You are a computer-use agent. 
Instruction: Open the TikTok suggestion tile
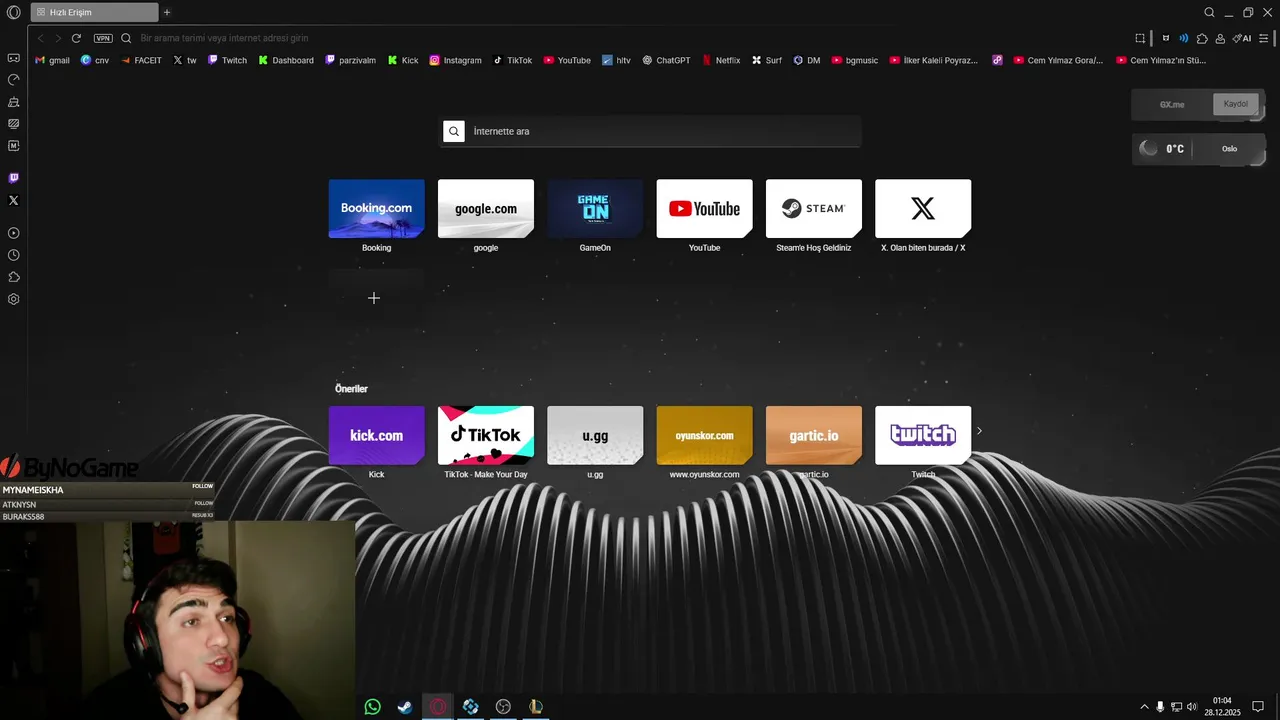tap(486, 435)
